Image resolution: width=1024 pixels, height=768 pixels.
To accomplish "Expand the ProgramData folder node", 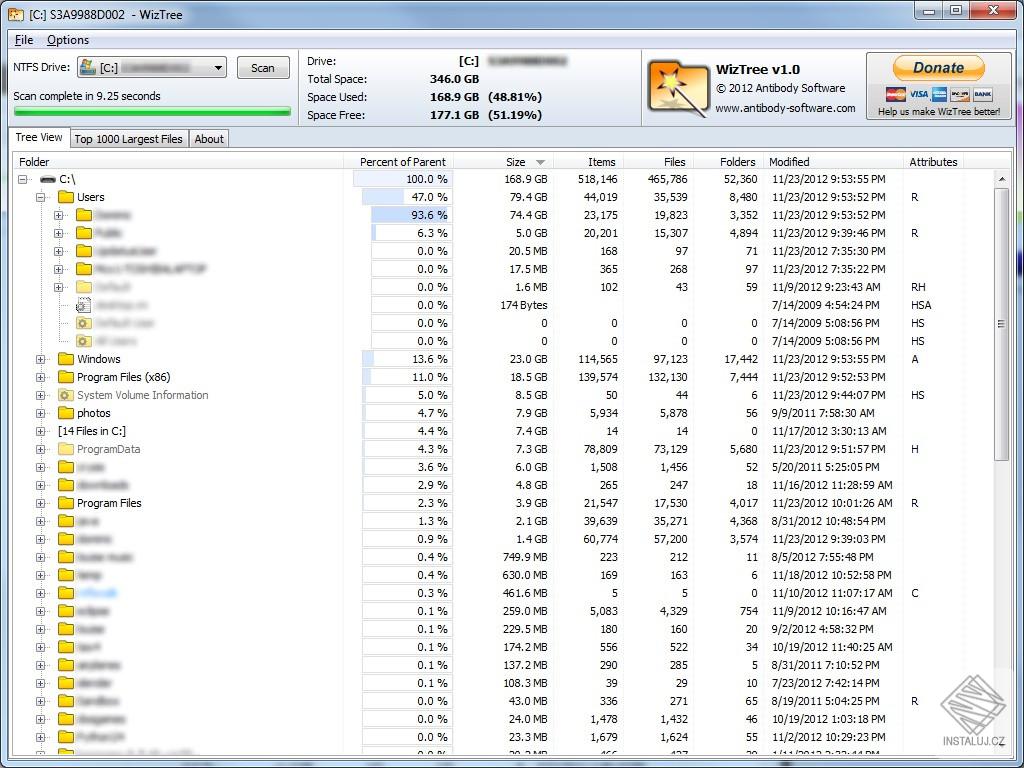I will (x=40, y=449).
